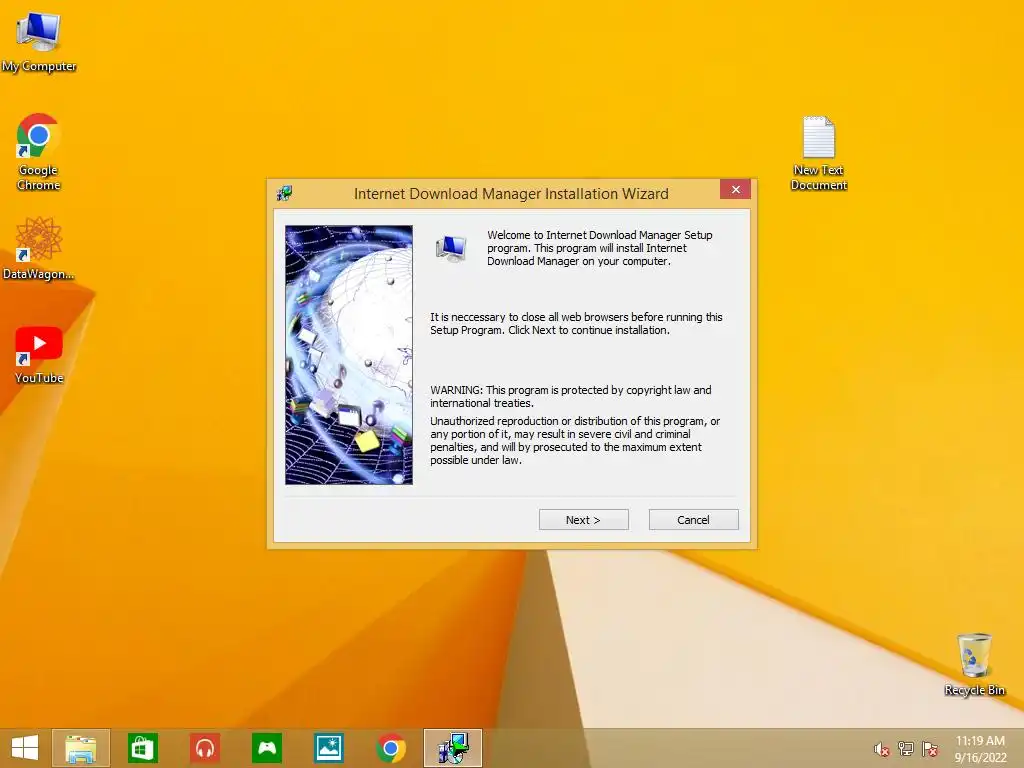The width and height of the screenshot is (1024, 768).
Task: Open the Photos app in taskbar
Action: [x=329, y=748]
